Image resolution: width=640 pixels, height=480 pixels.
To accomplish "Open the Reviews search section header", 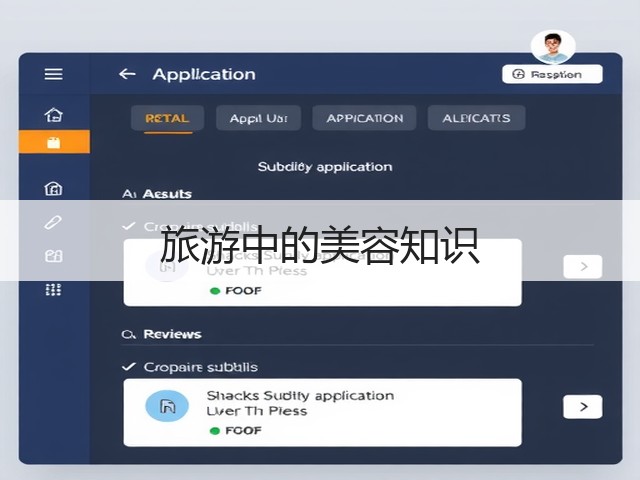I will [162, 334].
